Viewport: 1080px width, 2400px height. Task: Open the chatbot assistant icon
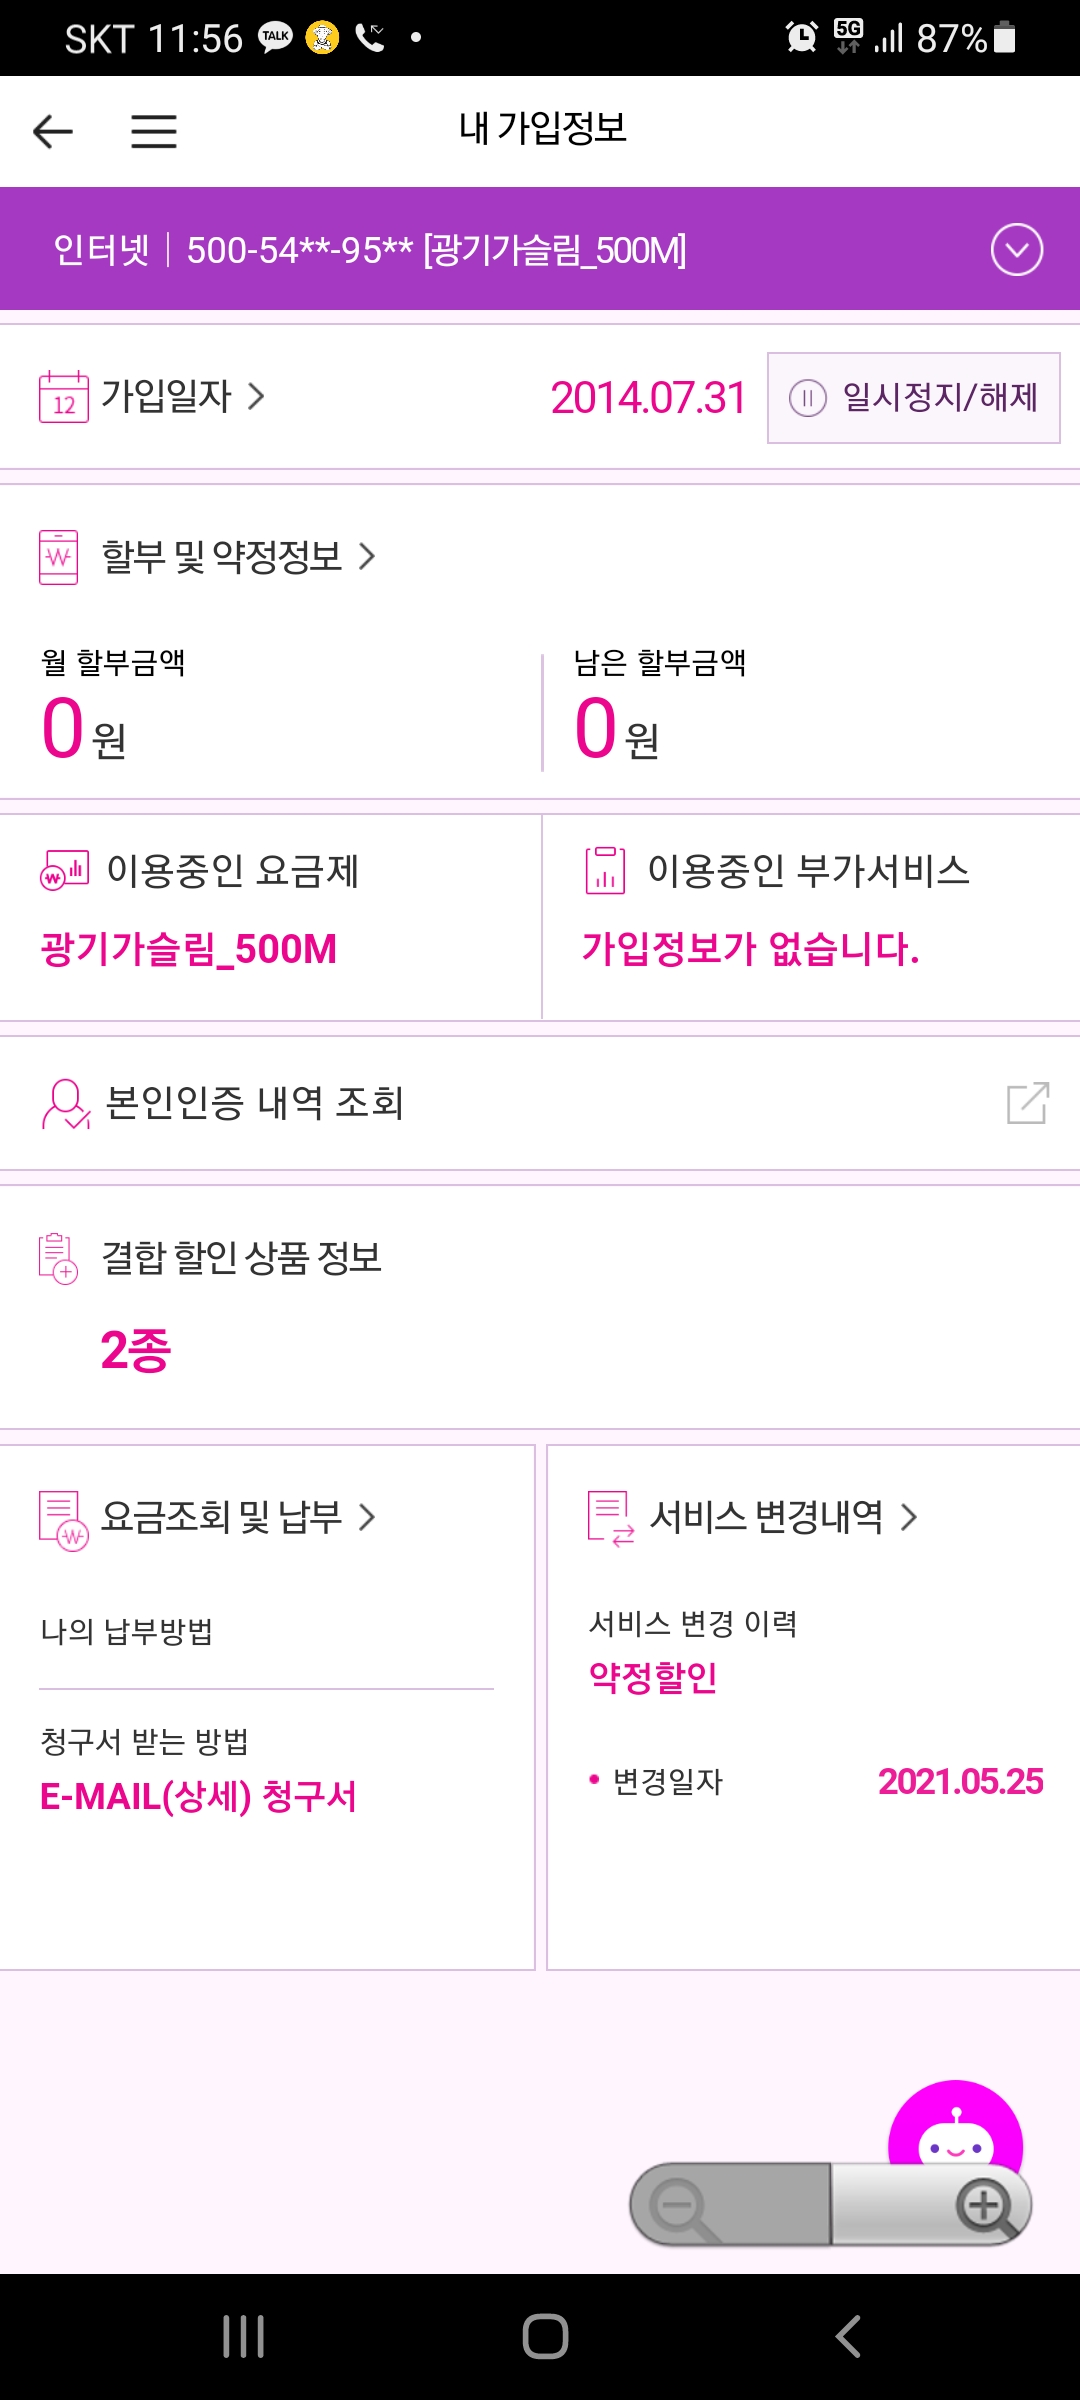955,2130
